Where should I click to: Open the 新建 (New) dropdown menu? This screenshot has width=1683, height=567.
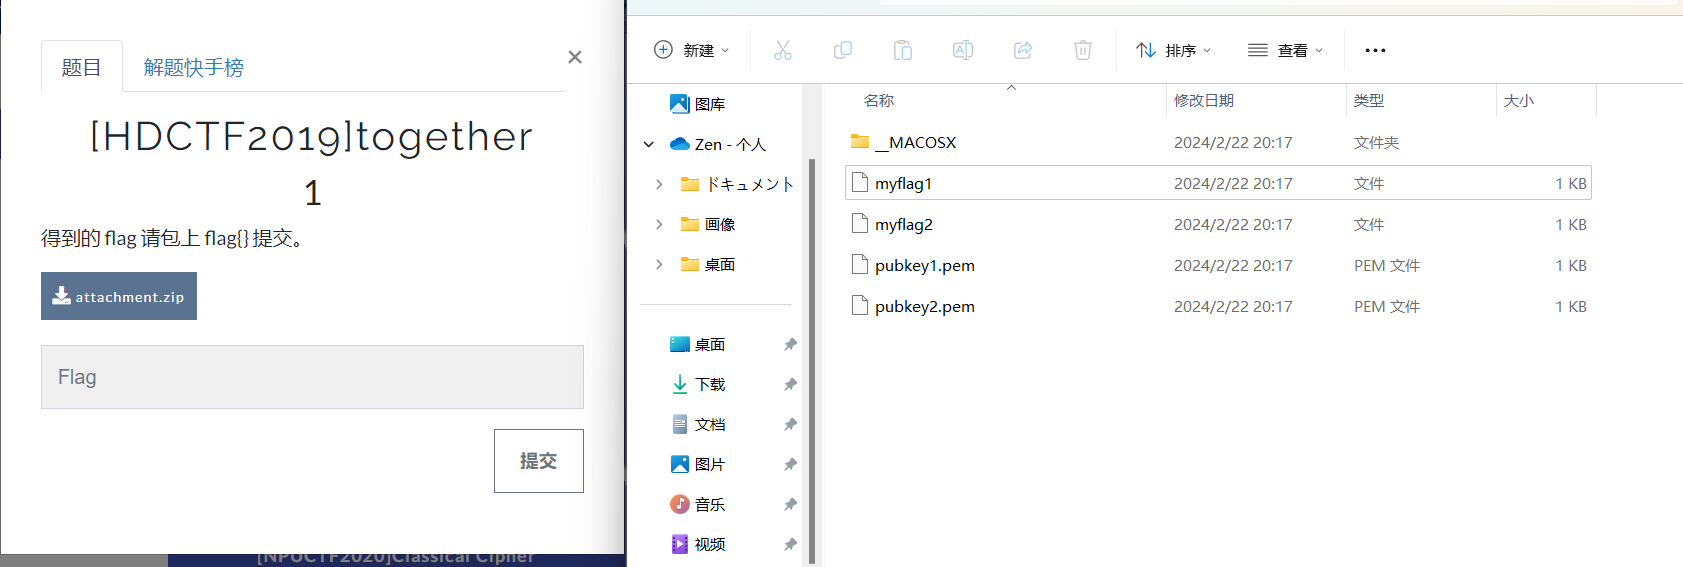(692, 50)
